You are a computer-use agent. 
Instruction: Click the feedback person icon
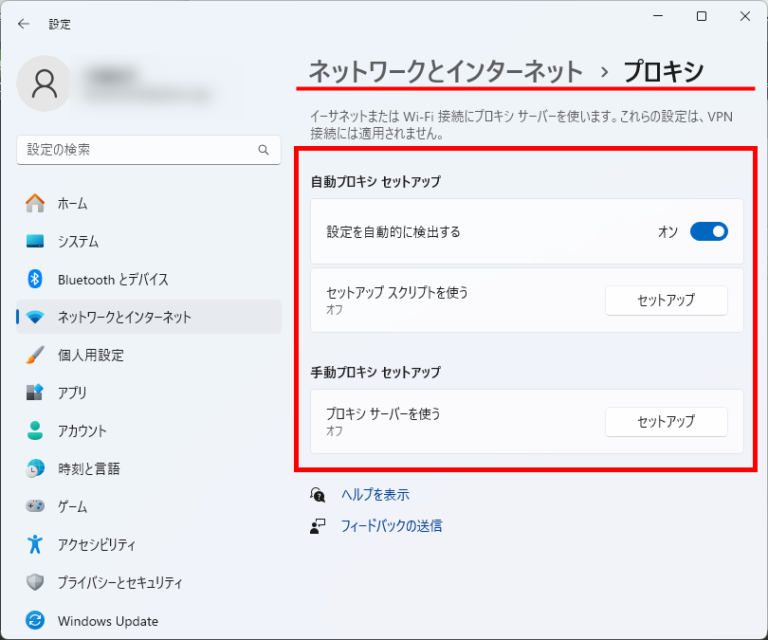[317, 526]
